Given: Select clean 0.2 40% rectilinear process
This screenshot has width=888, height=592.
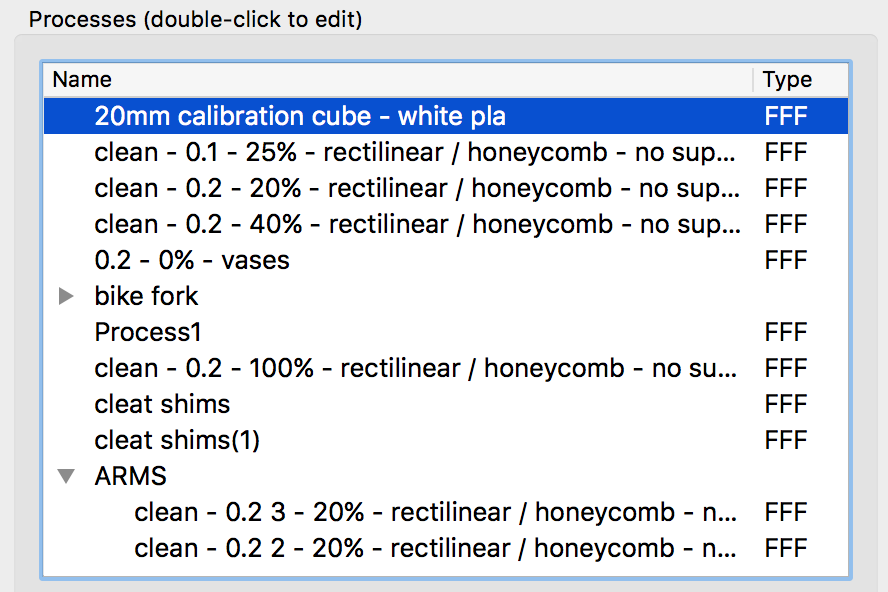Looking at the screenshot, I should [x=446, y=224].
